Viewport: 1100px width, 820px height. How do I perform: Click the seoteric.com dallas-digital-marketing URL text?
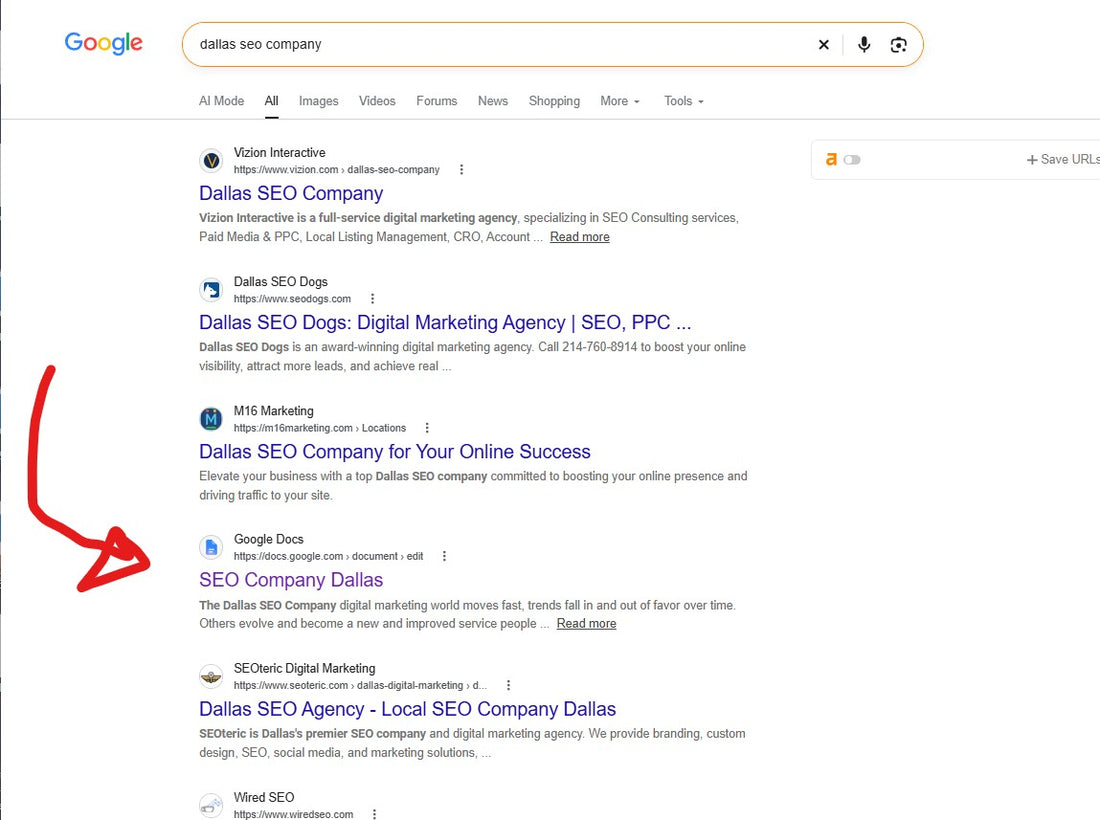pos(360,685)
